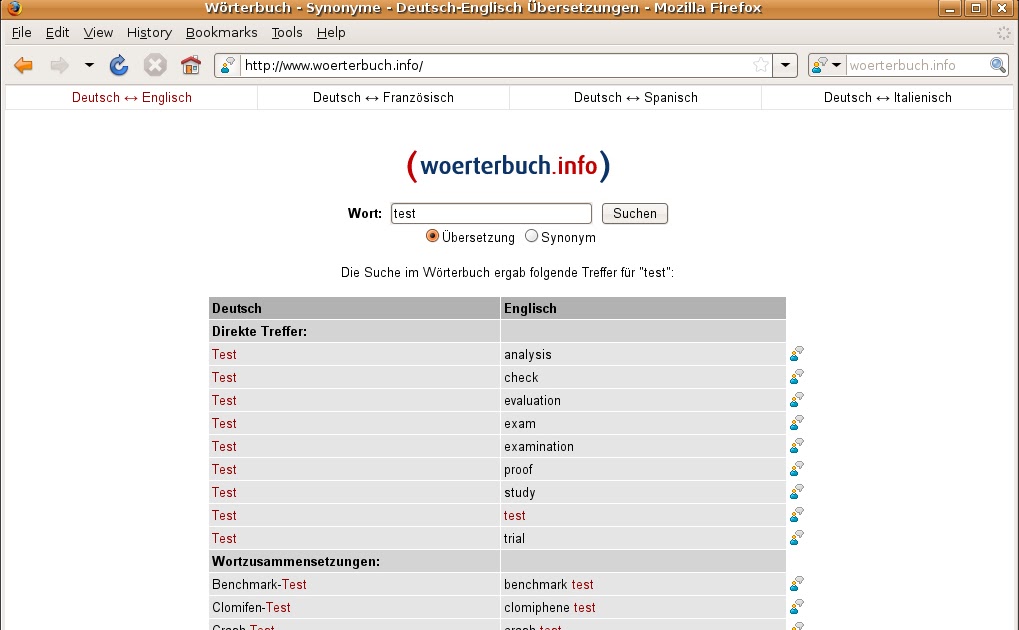Open the Edit menu
The image size is (1019, 630).
[x=57, y=33]
